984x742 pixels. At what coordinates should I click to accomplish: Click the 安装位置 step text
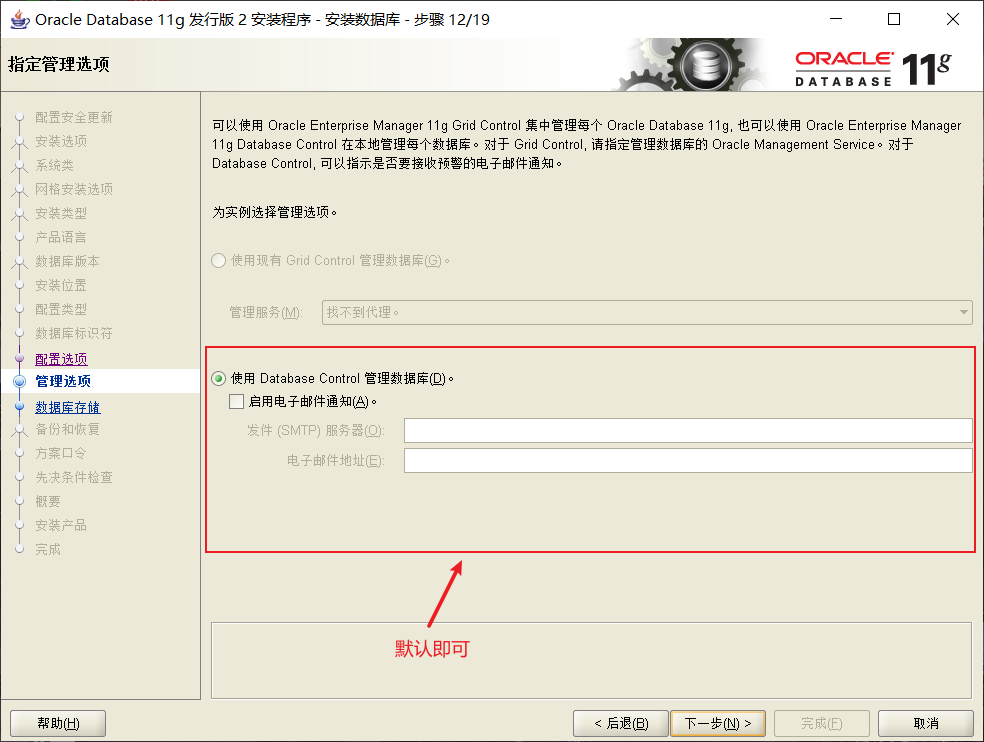tap(61, 285)
